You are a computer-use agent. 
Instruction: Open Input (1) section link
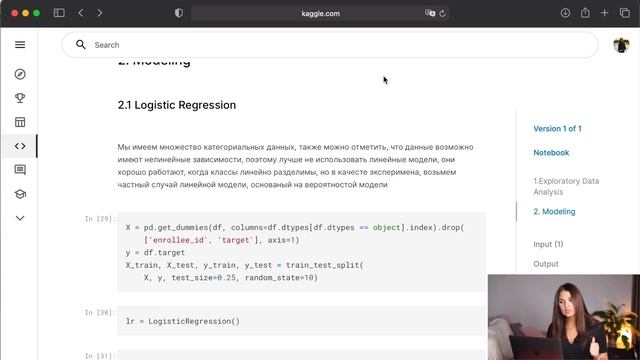point(548,244)
